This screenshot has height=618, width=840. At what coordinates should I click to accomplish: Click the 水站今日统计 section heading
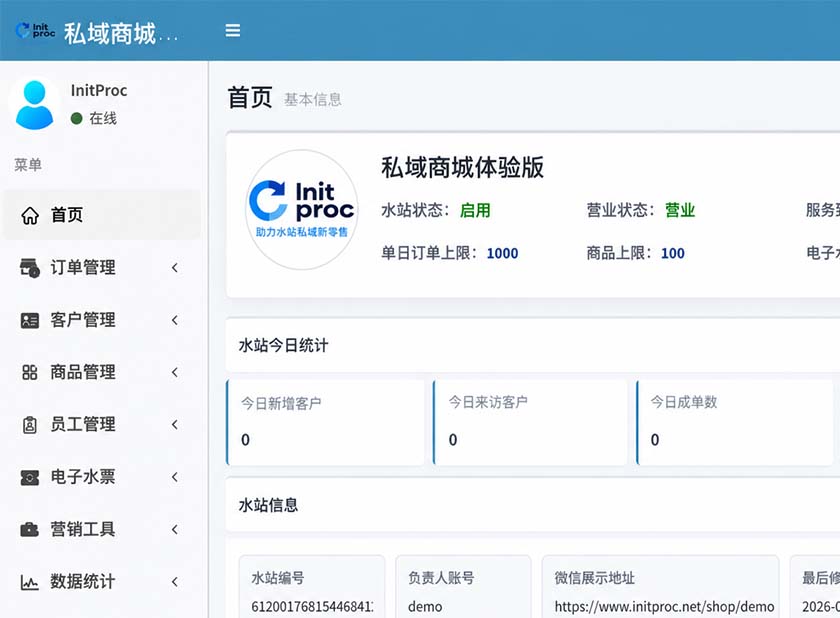(x=283, y=345)
